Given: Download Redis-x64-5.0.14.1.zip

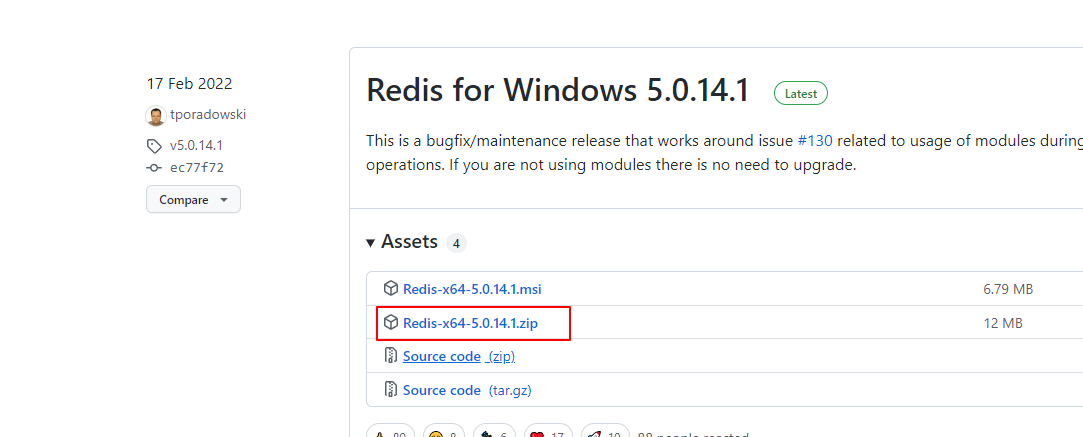Looking at the screenshot, I should pyautogui.click(x=470, y=323).
